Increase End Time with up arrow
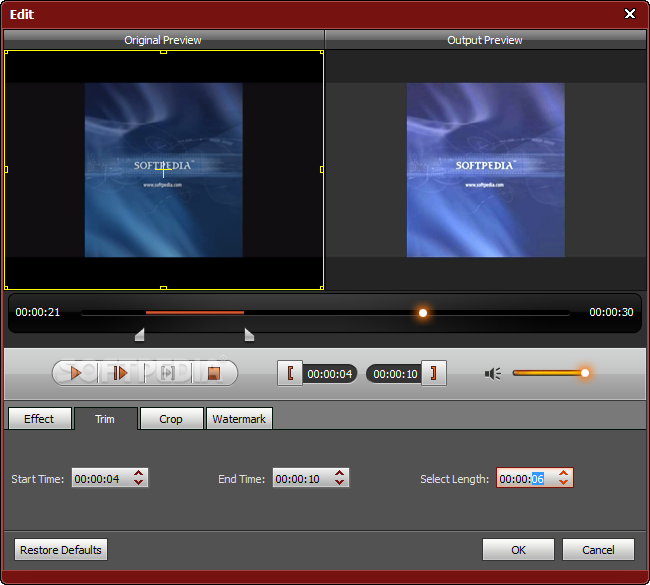Image resolution: width=650 pixels, height=585 pixels. [340, 473]
